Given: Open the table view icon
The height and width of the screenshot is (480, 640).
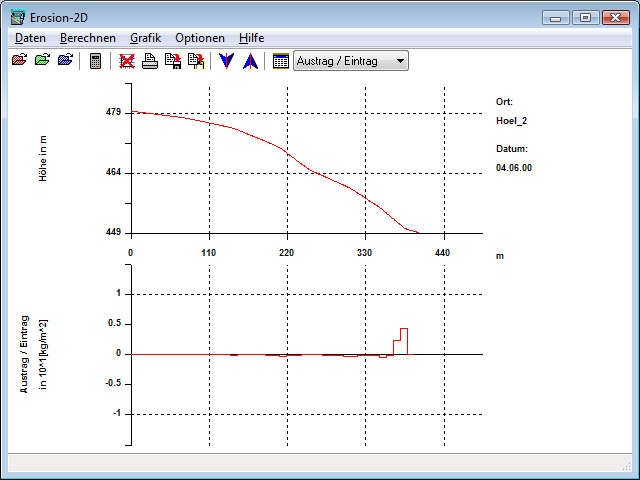Looking at the screenshot, I should pyautogui.click(x=281, y=61).
